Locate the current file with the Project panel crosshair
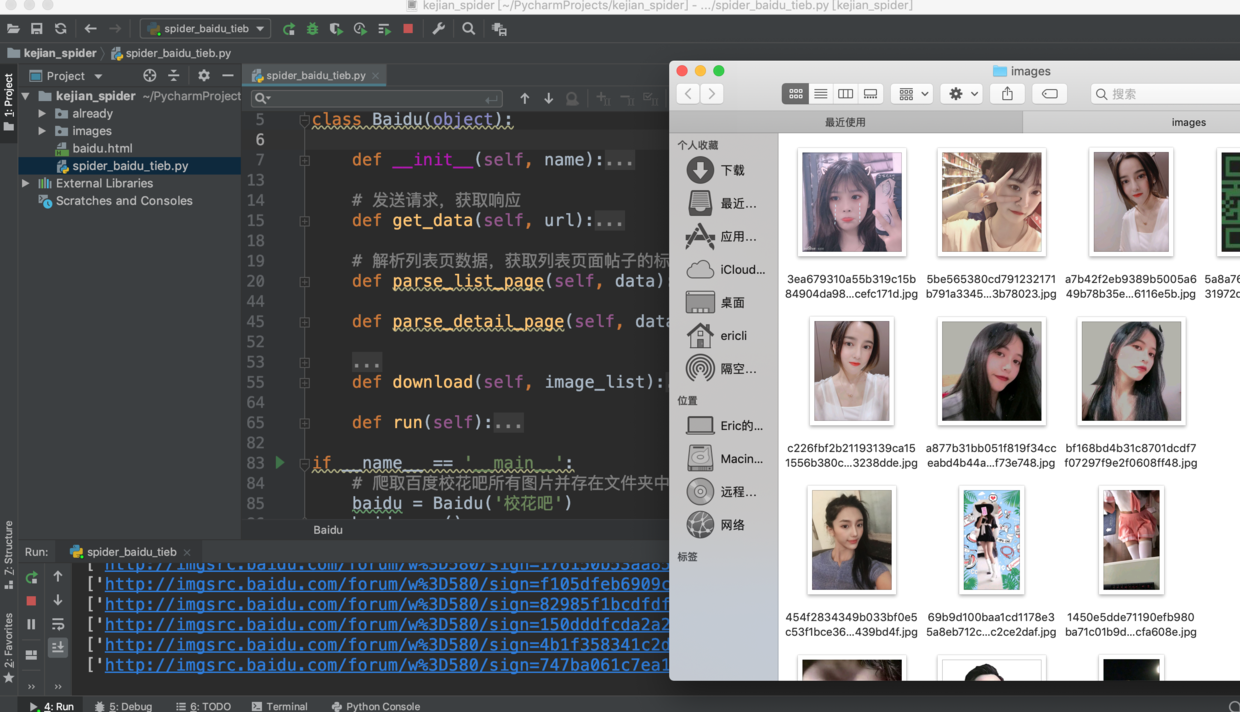Image resolution: width=1240 pixels, height=712 pixels. coord(149,75)
